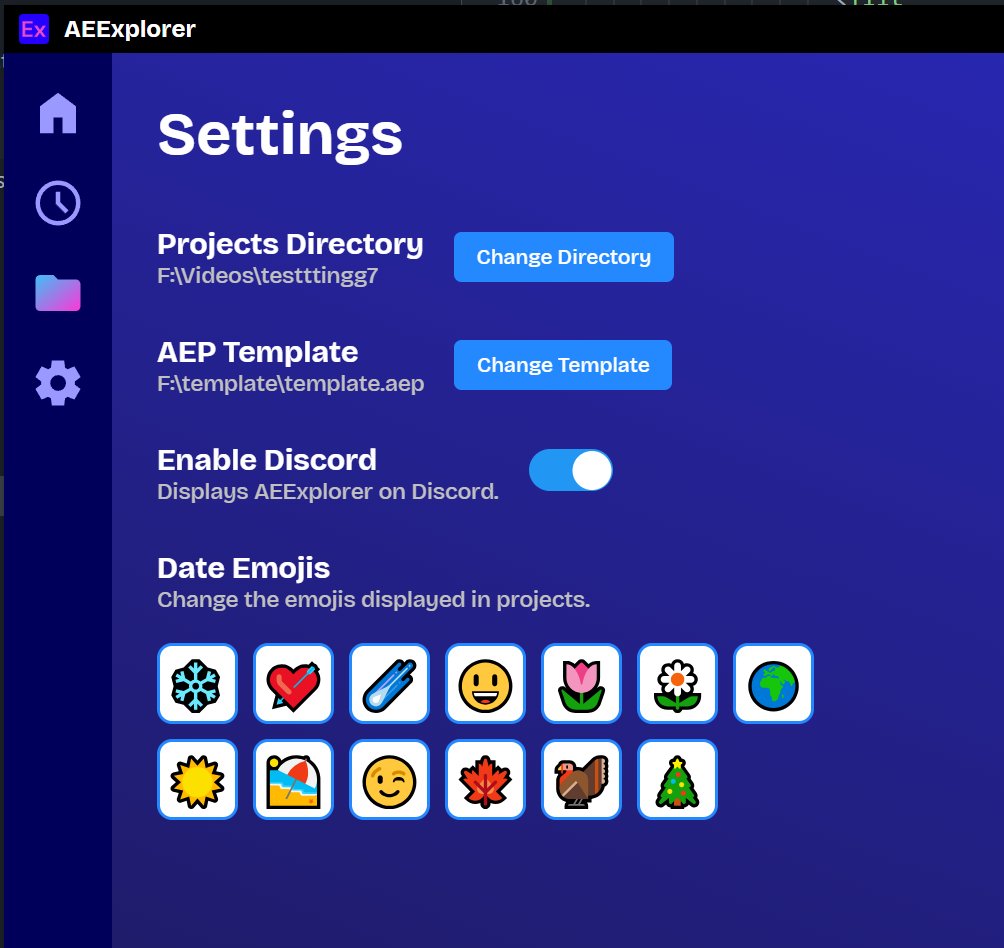
Task: Open the projects folder icon in sidebar
Action: [x=58, y=293]
